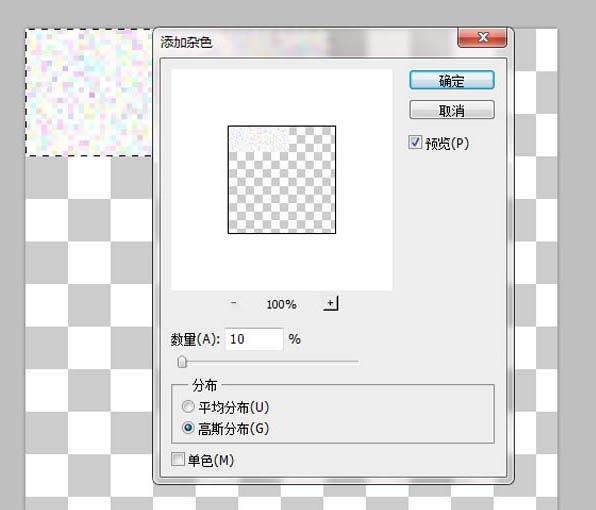The image size is (596, 510).
Task: Select 平均分布(U) uniform distribution
Action: (188, 407)
